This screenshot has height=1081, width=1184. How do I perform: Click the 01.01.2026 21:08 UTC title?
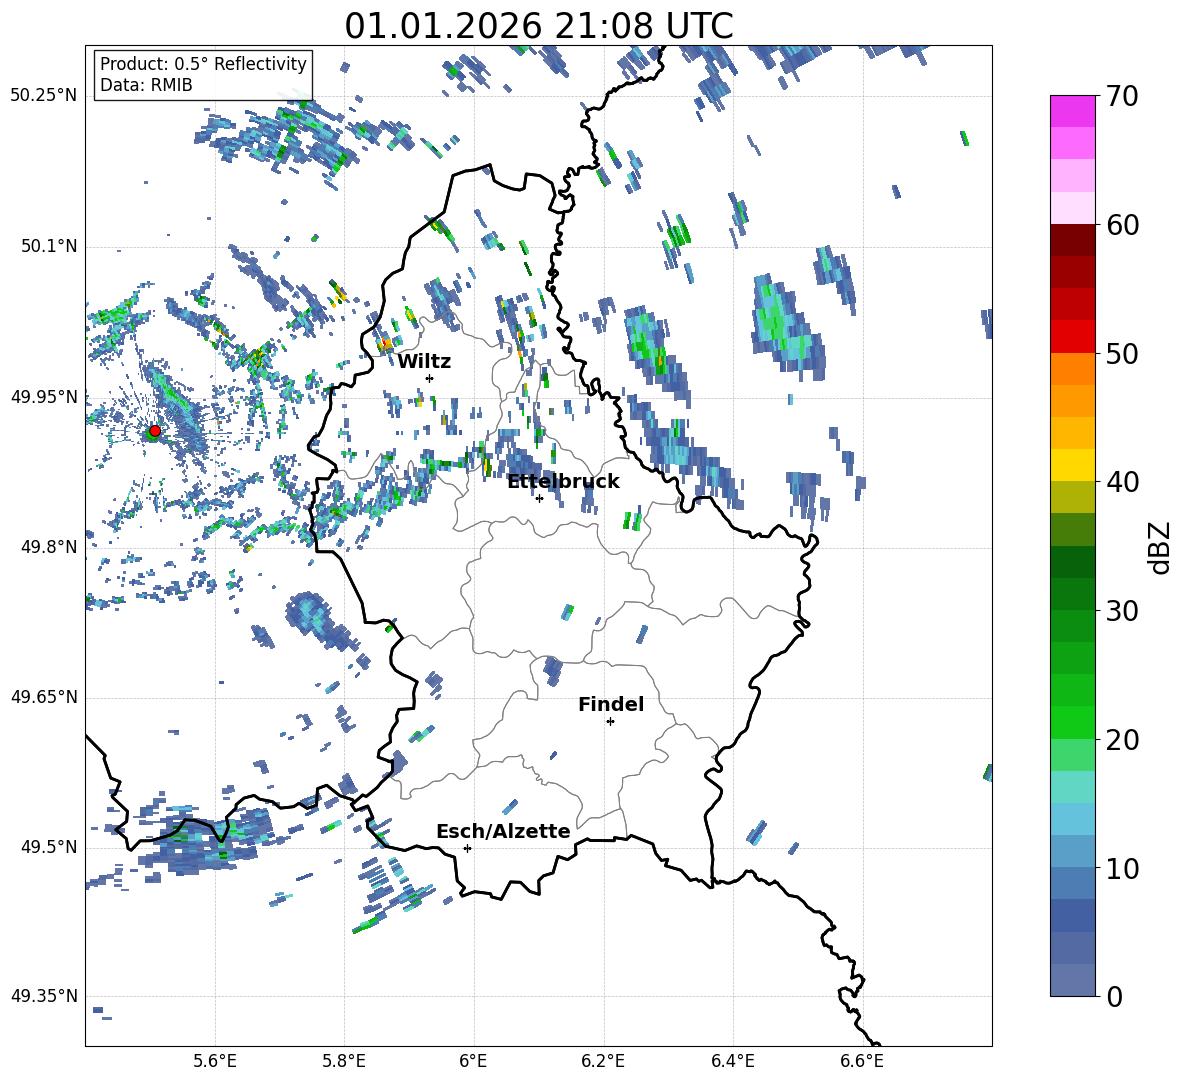click(538, 26)
